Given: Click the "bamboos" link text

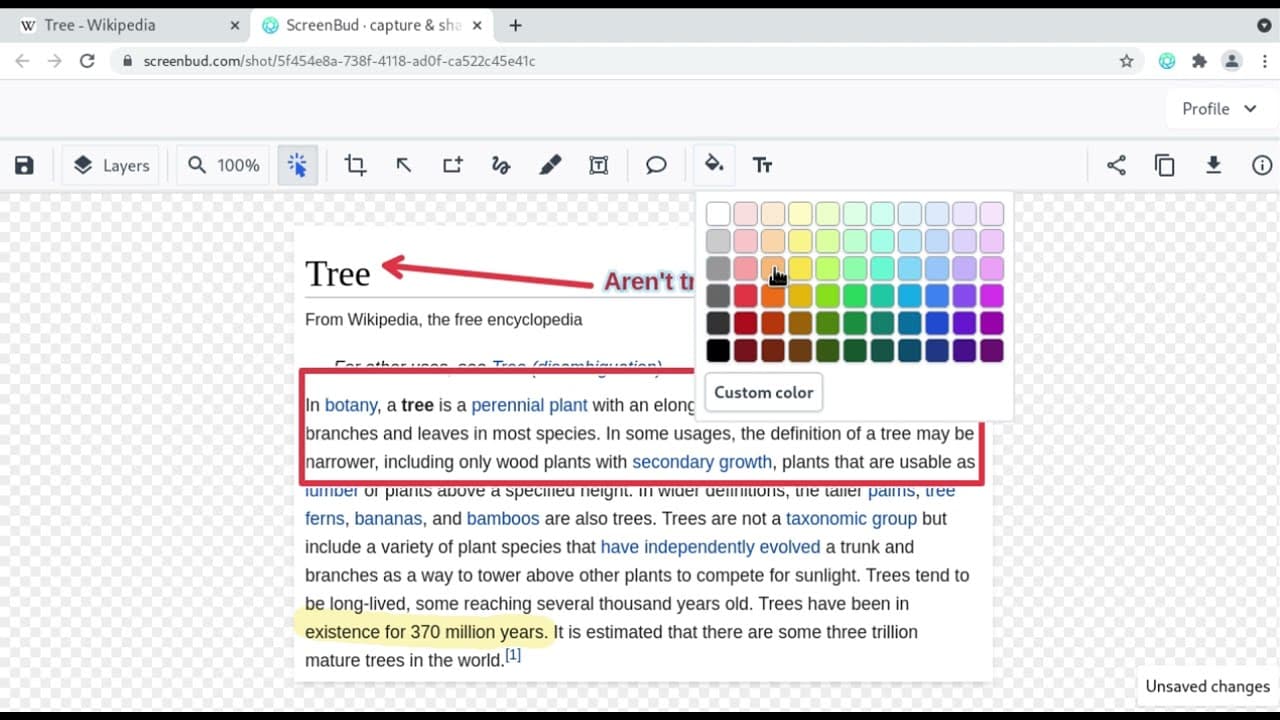Looking at the screenshot, I should coord(503,519).
